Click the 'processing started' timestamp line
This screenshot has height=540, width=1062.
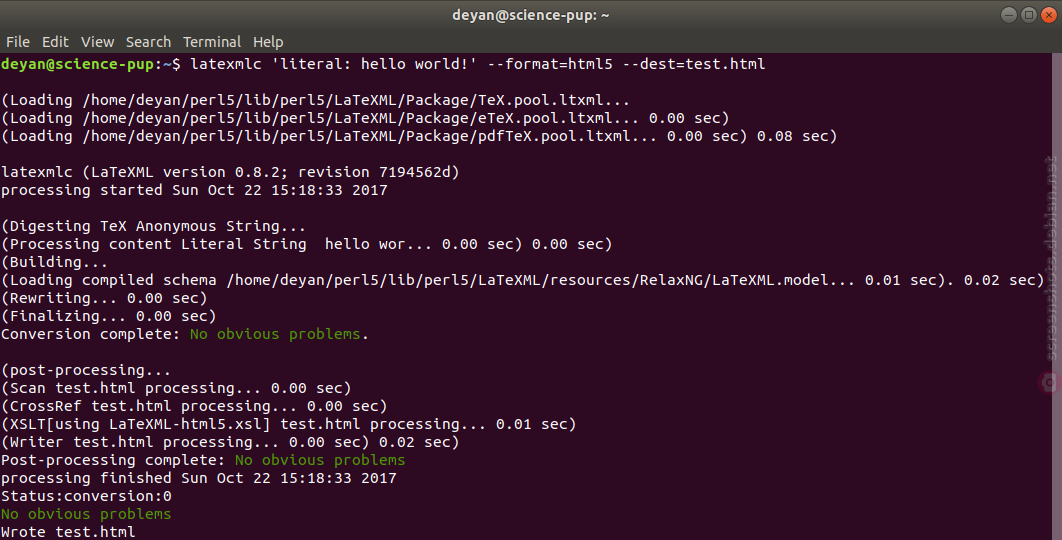194,190
